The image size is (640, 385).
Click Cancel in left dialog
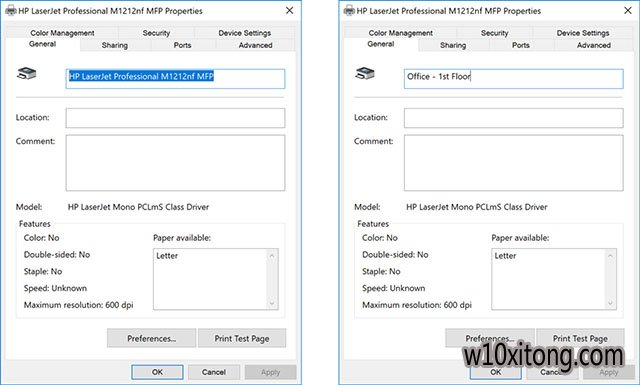pos(213,372)
